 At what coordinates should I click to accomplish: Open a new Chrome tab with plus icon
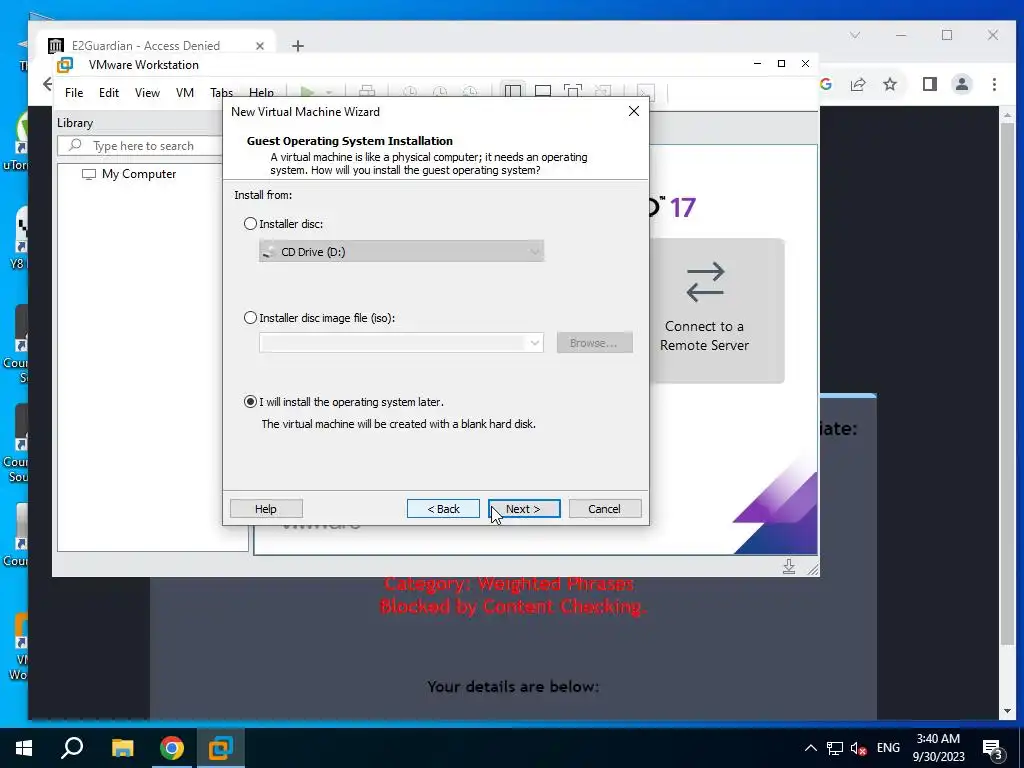[298, 46]
